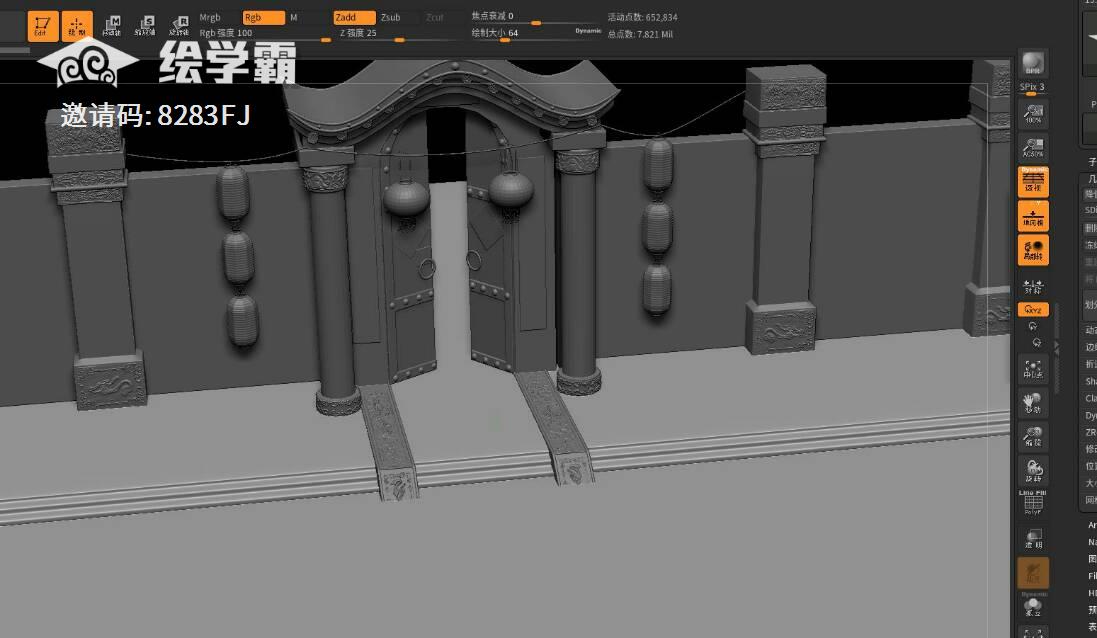
Task: Click the Dynamic Solo (孤立) button
Action: point(1033,606)
